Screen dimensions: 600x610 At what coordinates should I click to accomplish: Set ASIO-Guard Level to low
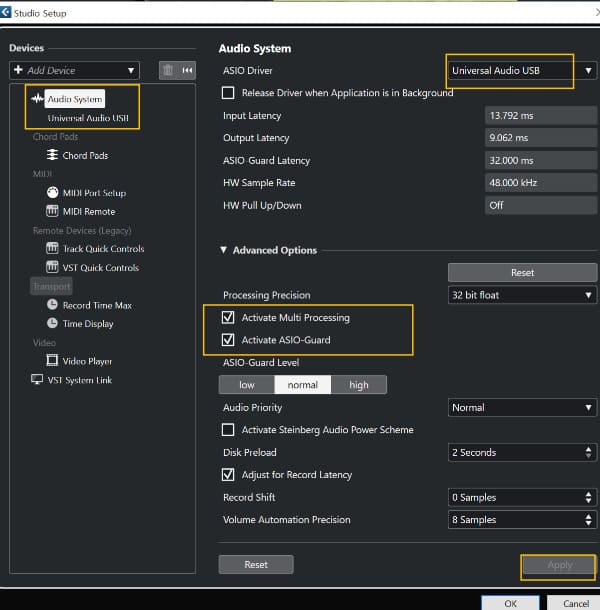(247, 385)
